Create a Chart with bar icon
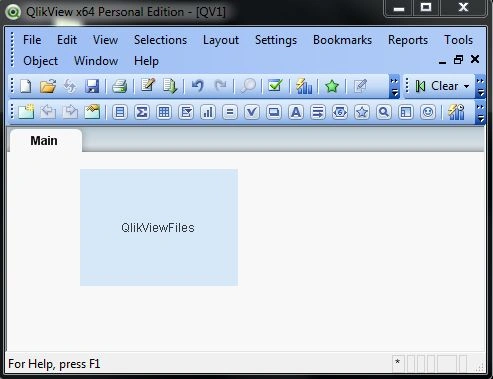The width and height of the screenshot is (493, 379). [x=208, y=112]
